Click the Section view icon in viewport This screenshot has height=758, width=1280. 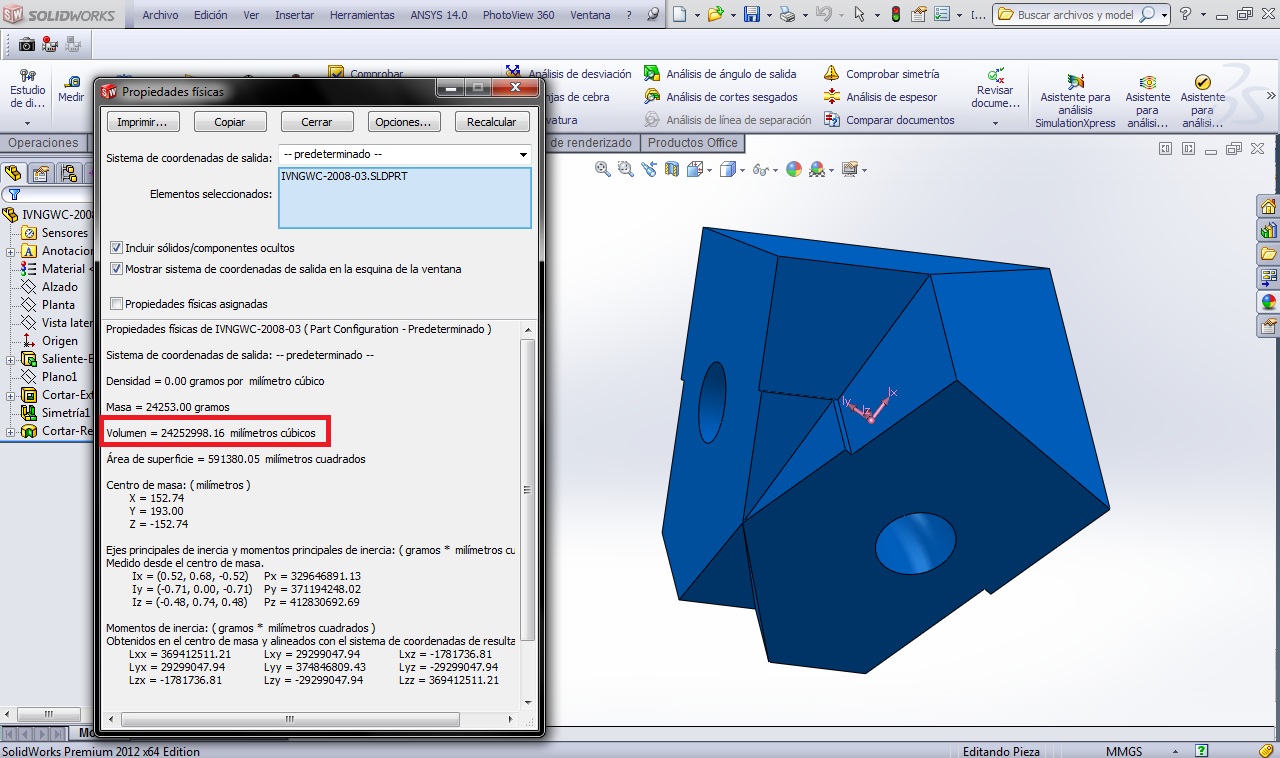pyautogui.click(x=672, y=169)
